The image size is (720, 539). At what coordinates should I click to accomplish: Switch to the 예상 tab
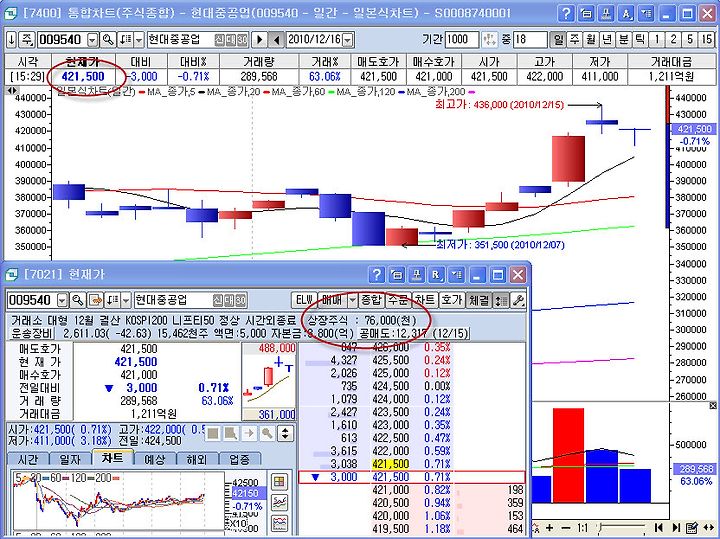point(155,459)
